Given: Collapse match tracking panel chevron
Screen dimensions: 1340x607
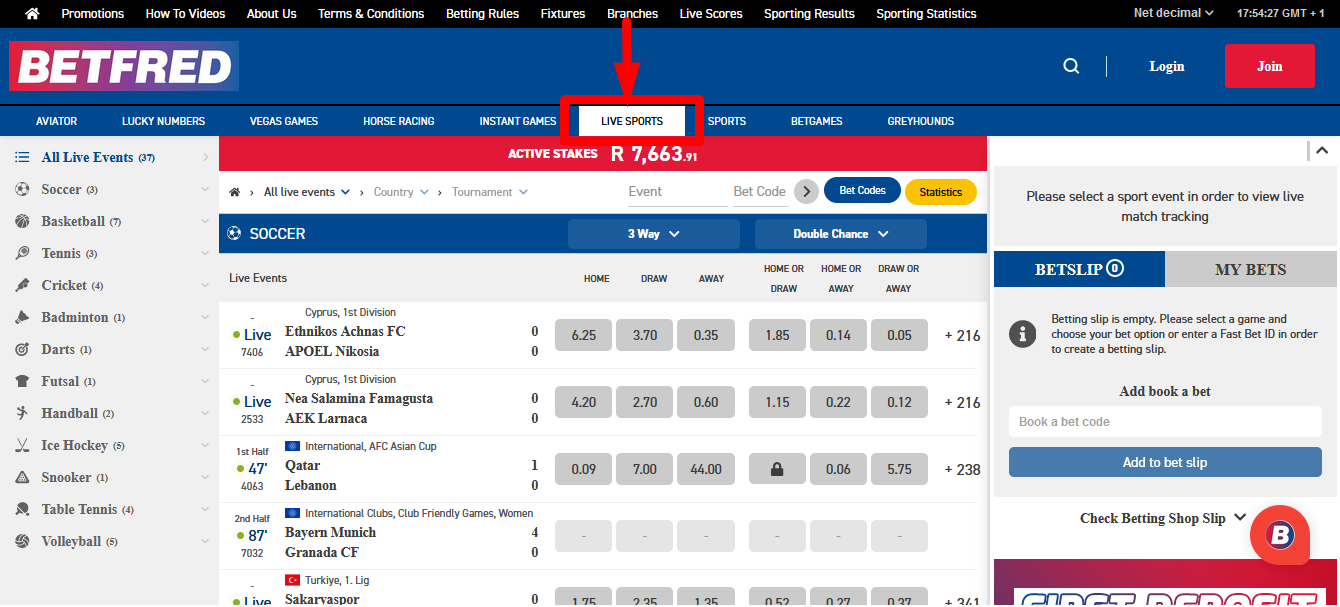Looking at the screenshot, I should [x=1322, y=150].
